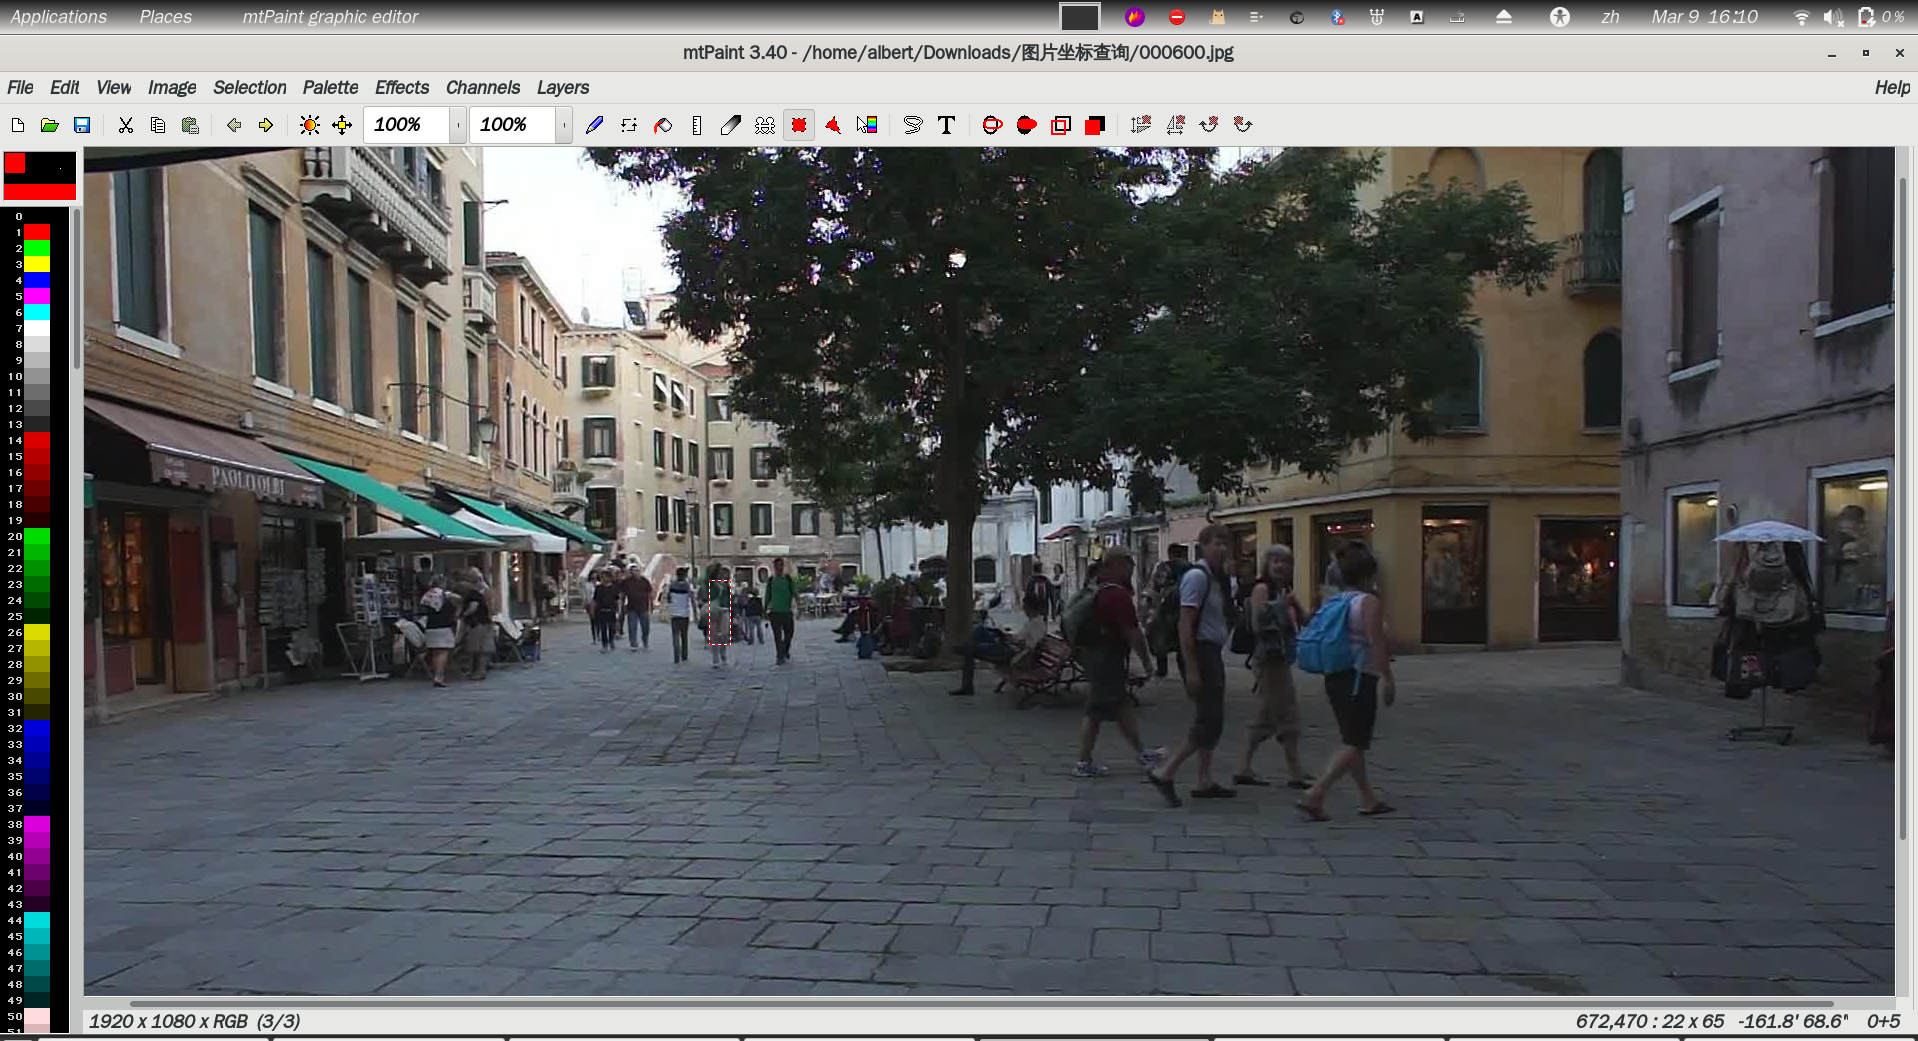Open the Effects menu
1918x1041 pixels.
(x=401, y=88)
